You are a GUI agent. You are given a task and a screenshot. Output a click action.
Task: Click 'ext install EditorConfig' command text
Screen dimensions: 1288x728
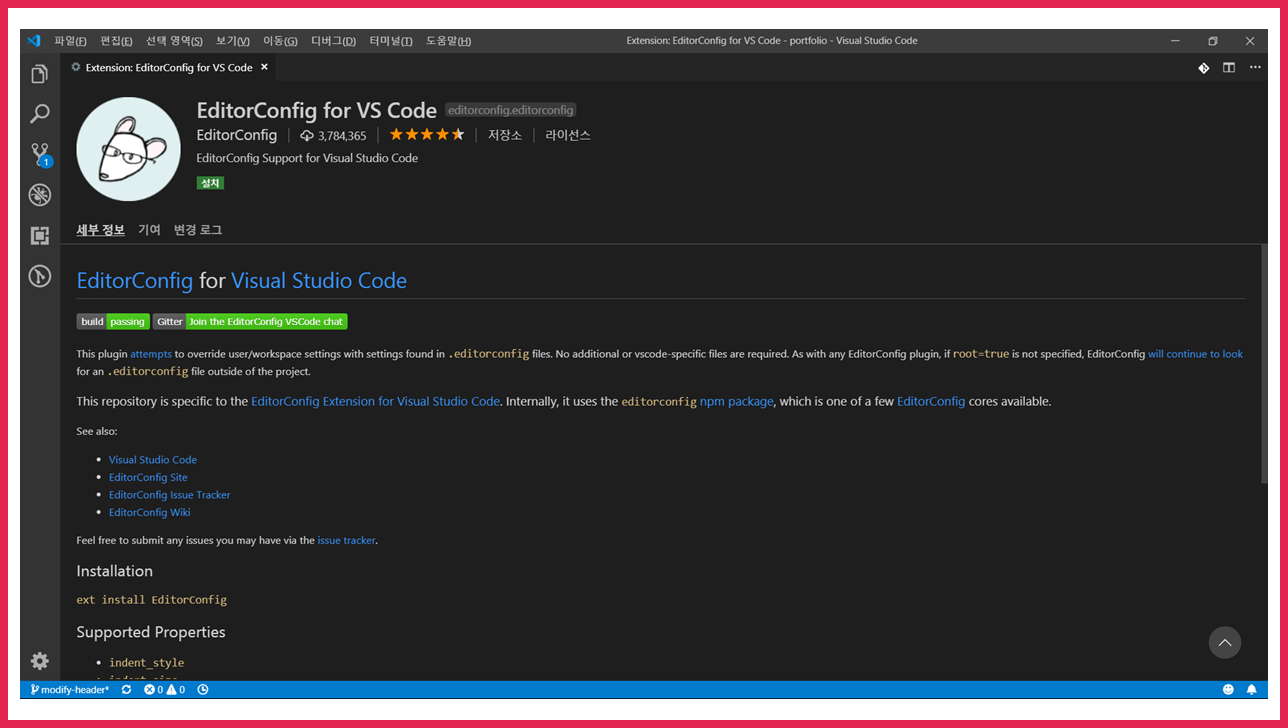pyautogui.click(x=152, y=600)
